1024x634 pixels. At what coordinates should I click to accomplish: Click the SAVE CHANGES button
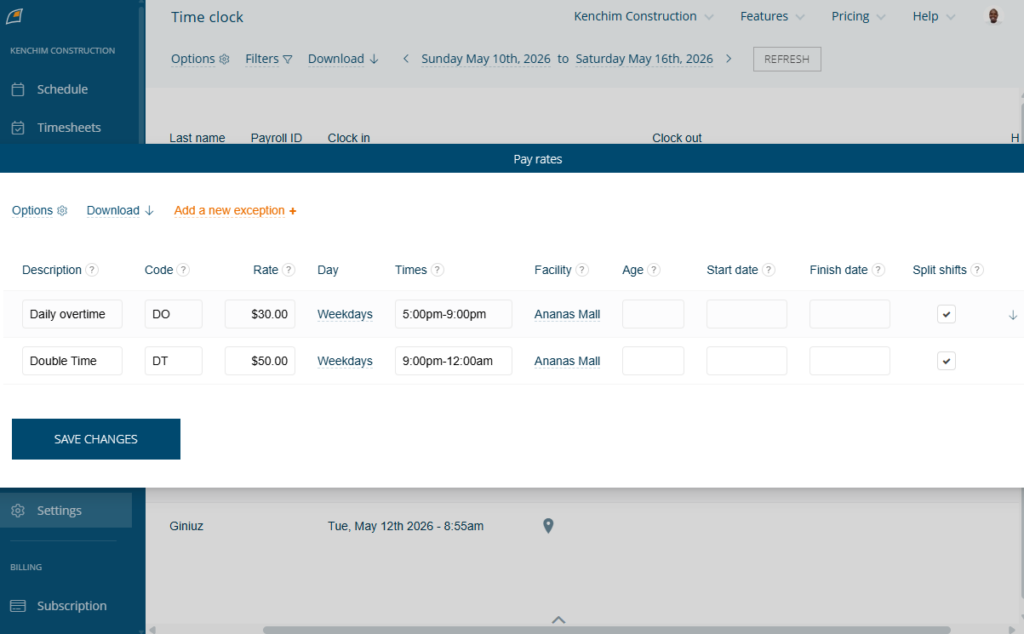tap(96, 439)
